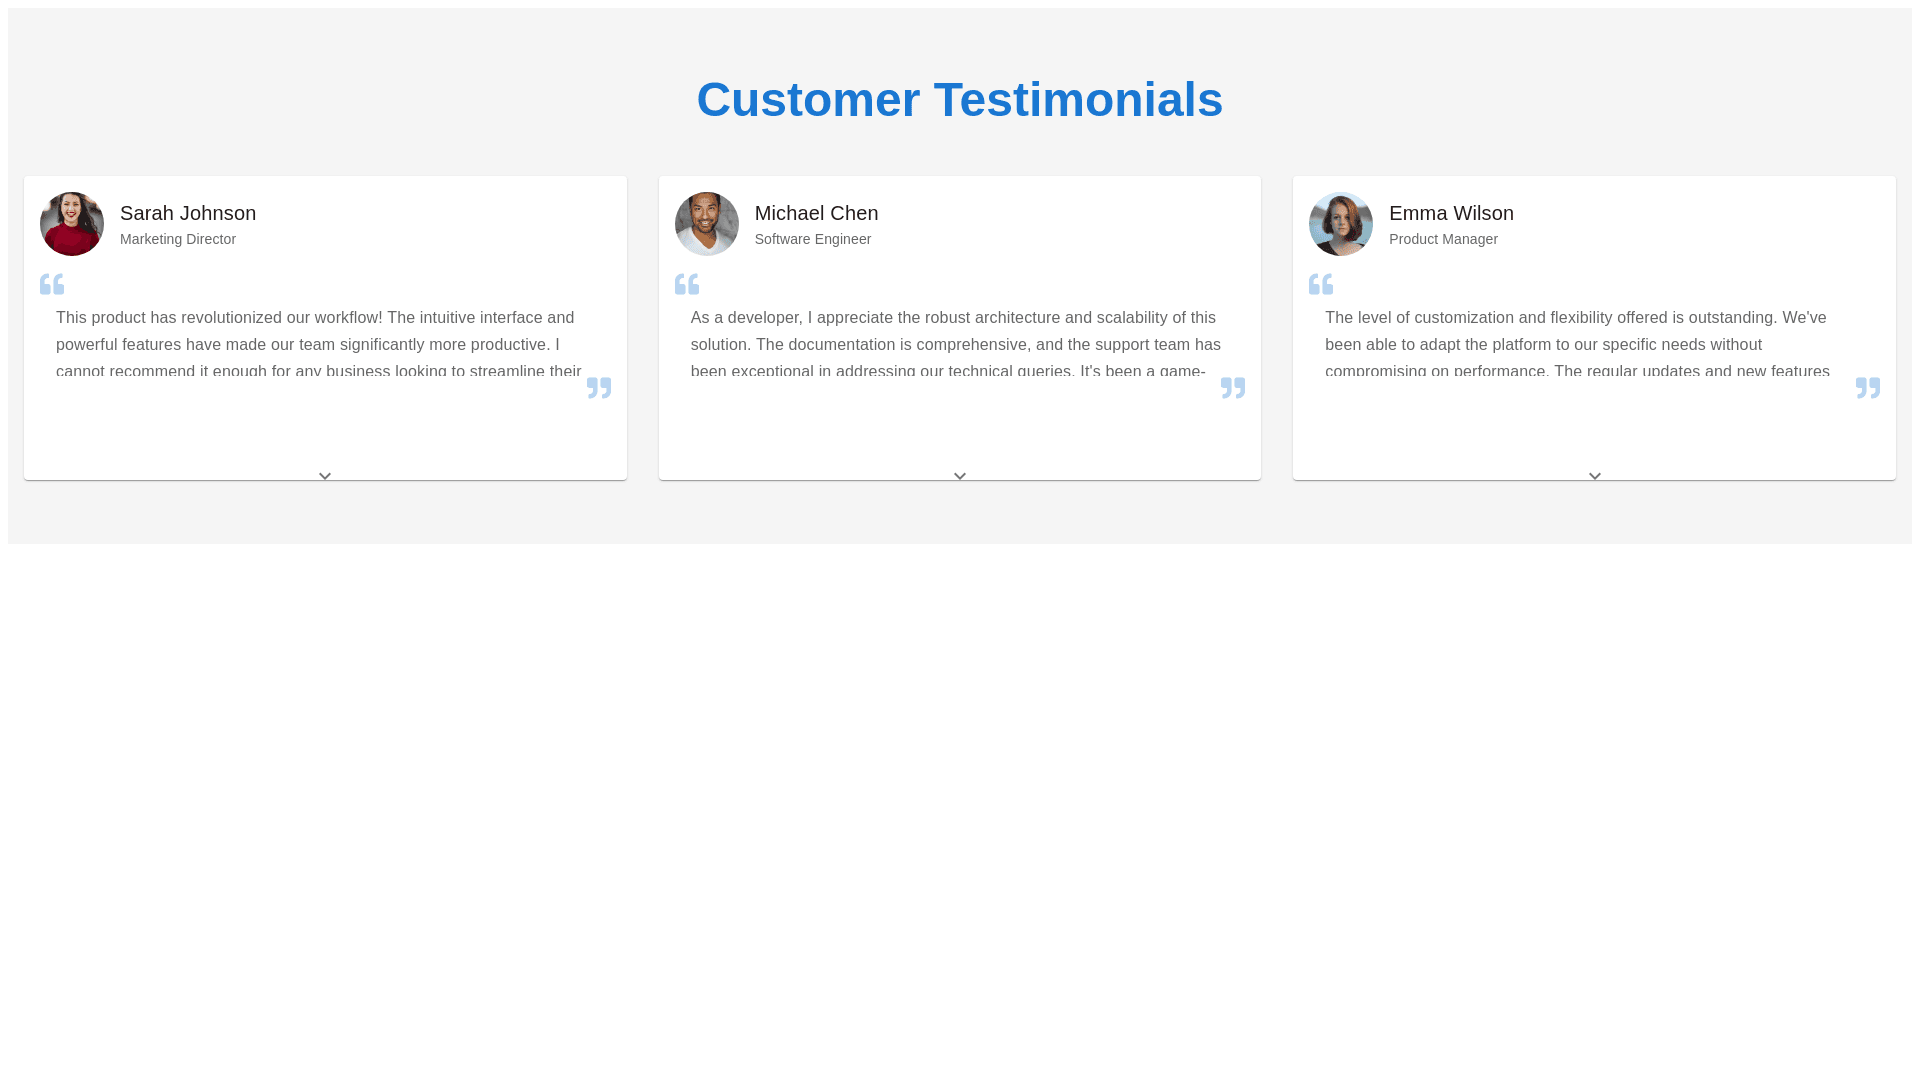The height and width of the screenshot is (1080, 1920).
Task: Click the Software Engineer subtitle
Action: (813, 239)
